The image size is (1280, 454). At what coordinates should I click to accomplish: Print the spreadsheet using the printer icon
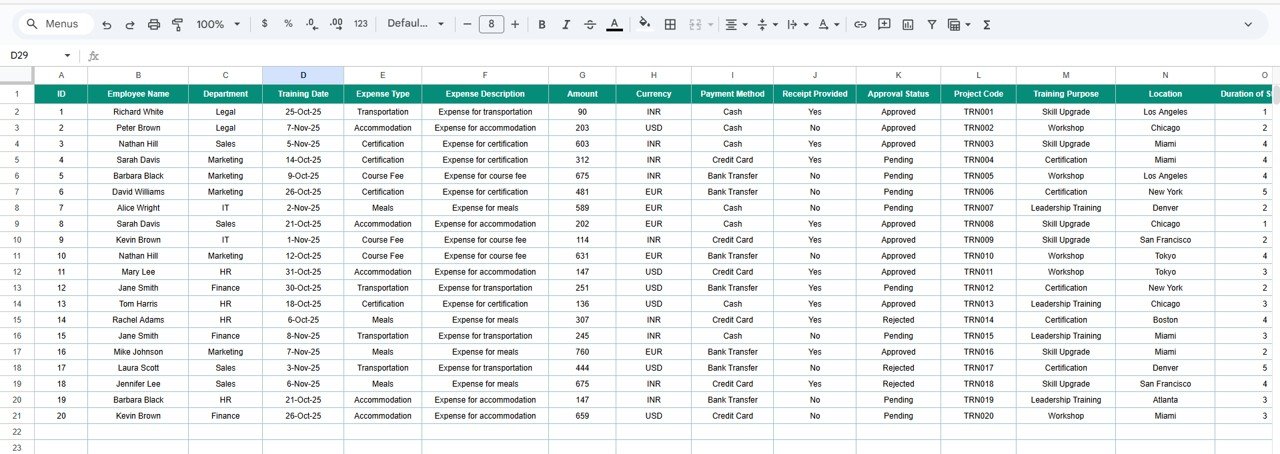[x=154, y=24]
